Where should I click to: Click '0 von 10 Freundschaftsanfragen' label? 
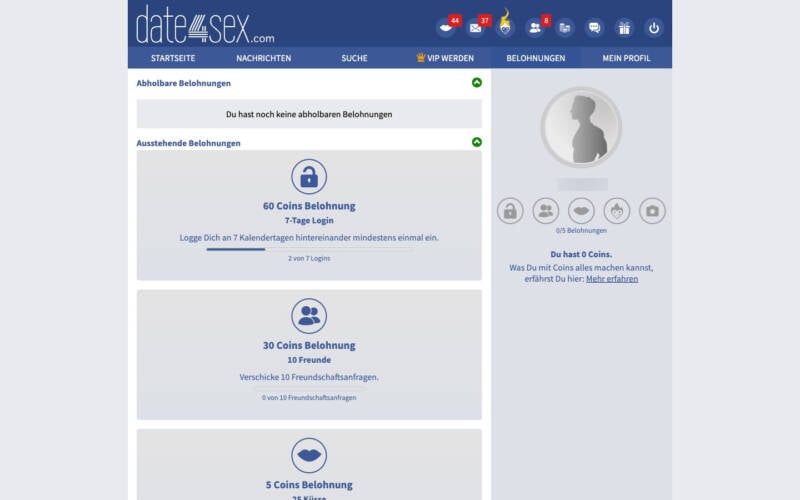(x=309, y=398)
